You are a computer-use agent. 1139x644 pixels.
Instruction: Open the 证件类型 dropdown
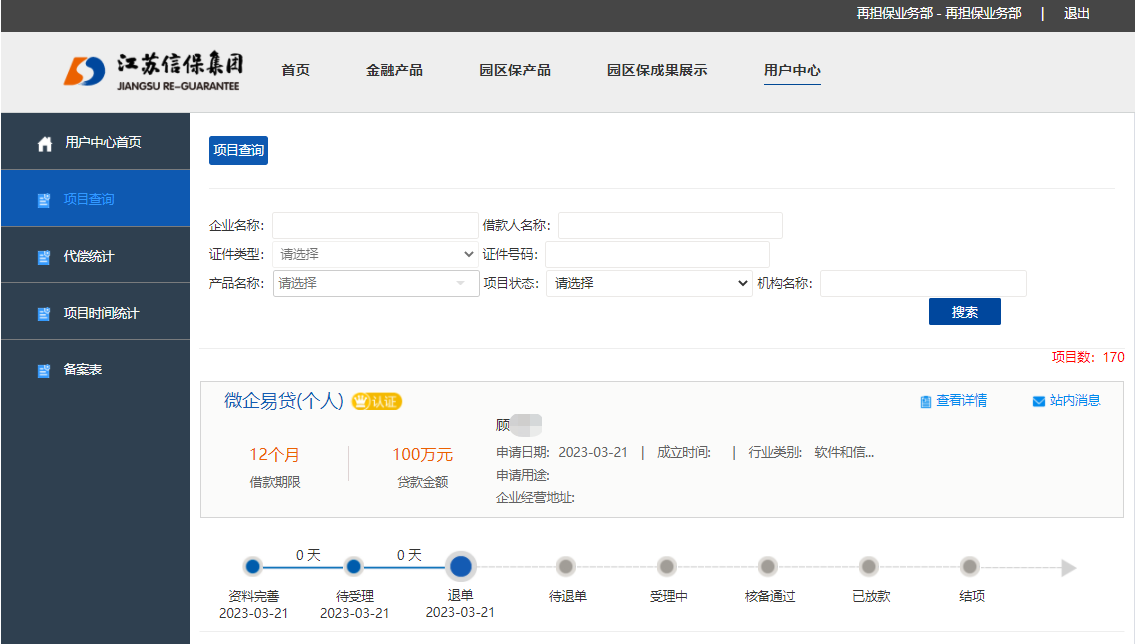click(x=376, y=254)
